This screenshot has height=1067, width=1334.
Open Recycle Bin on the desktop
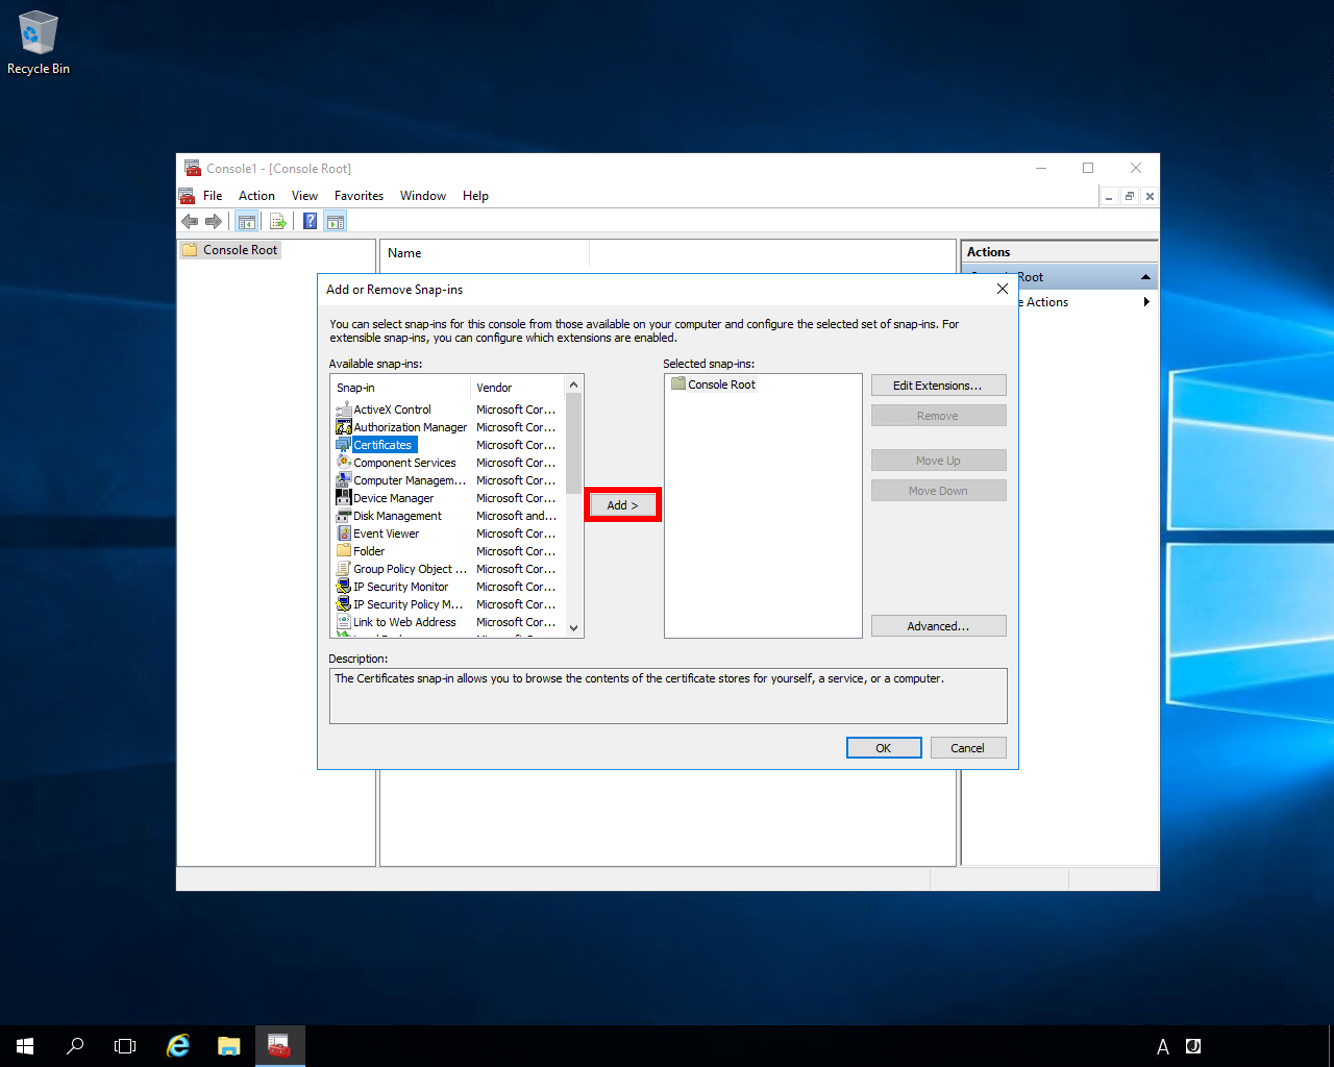[x=38, y=43]
